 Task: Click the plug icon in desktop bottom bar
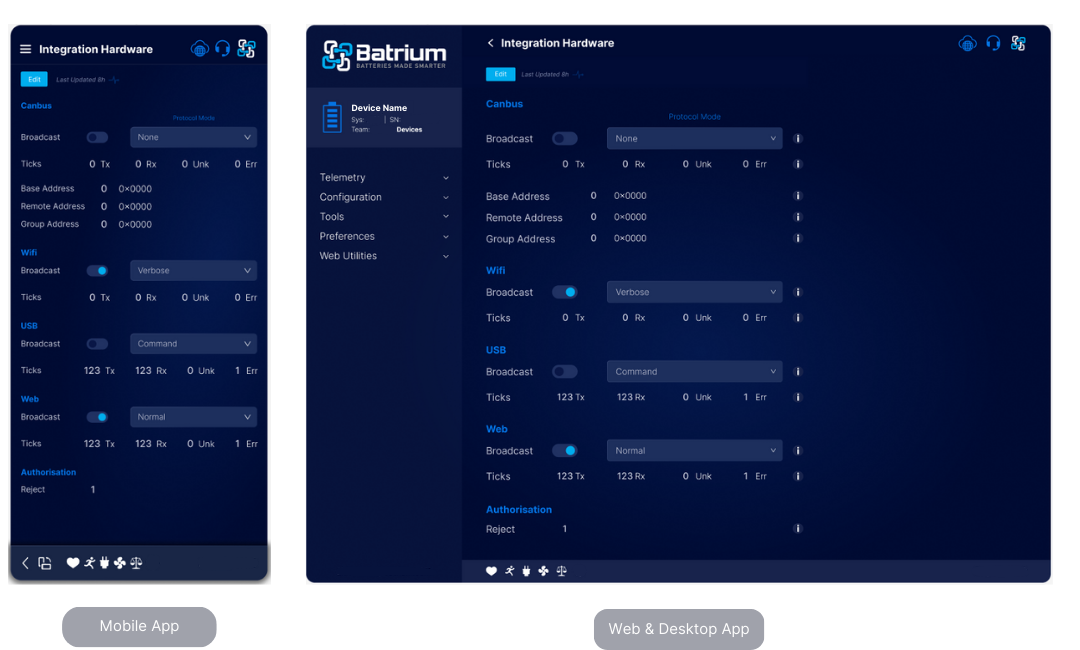[526, 571]
